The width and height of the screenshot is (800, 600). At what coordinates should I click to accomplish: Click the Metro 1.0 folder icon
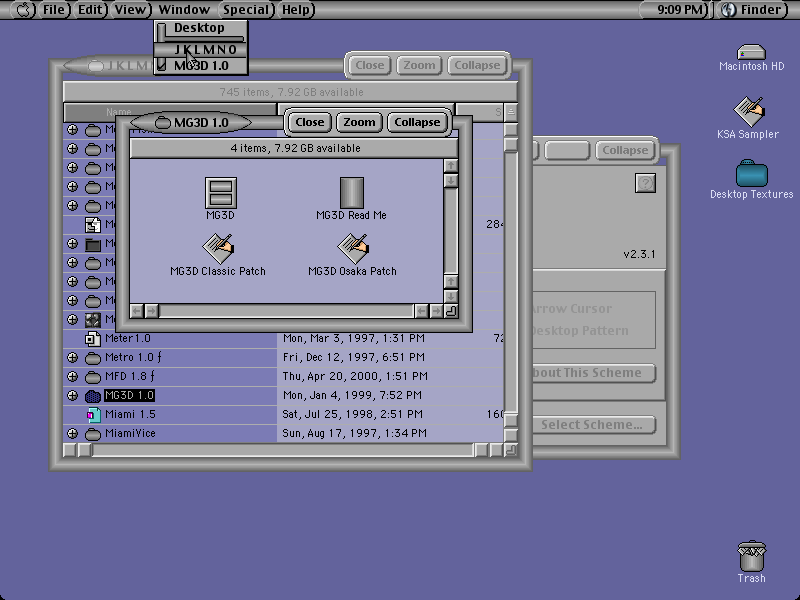pyautogui.click(x=92, y=358)
